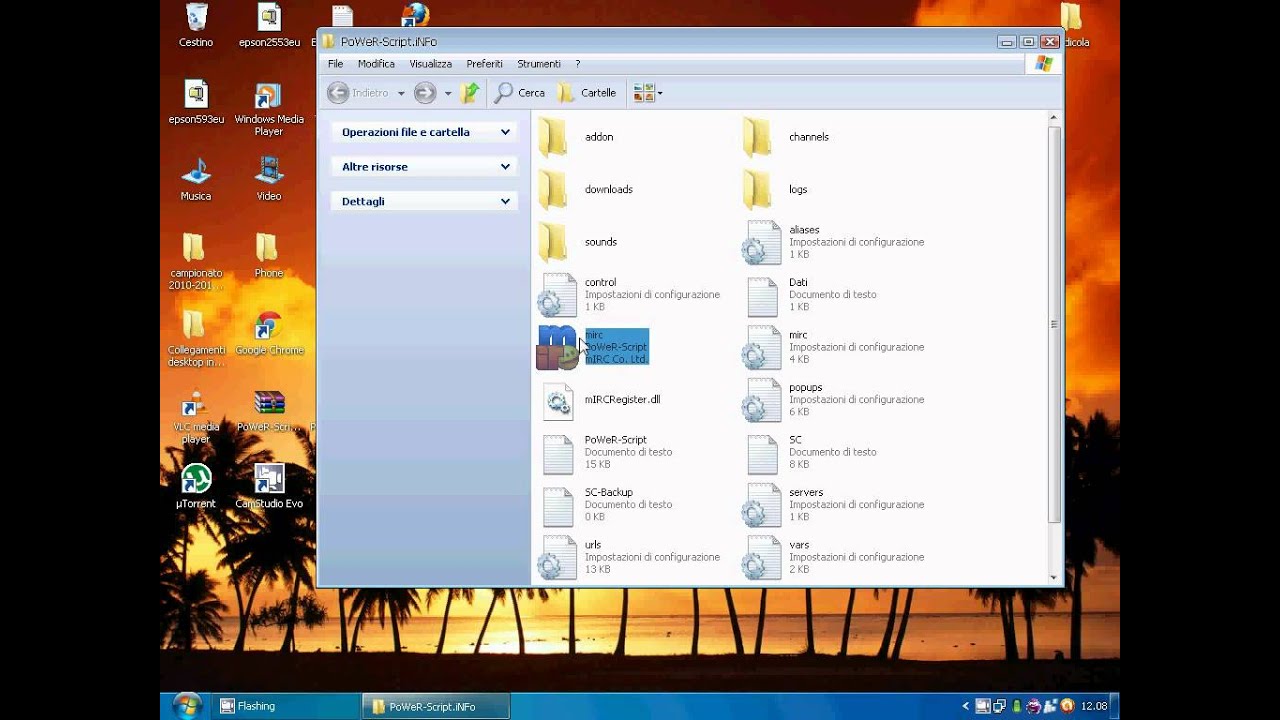Click the Windows Start button
This screenshot has width=1280, height=720.
click(x=187, y=705)
